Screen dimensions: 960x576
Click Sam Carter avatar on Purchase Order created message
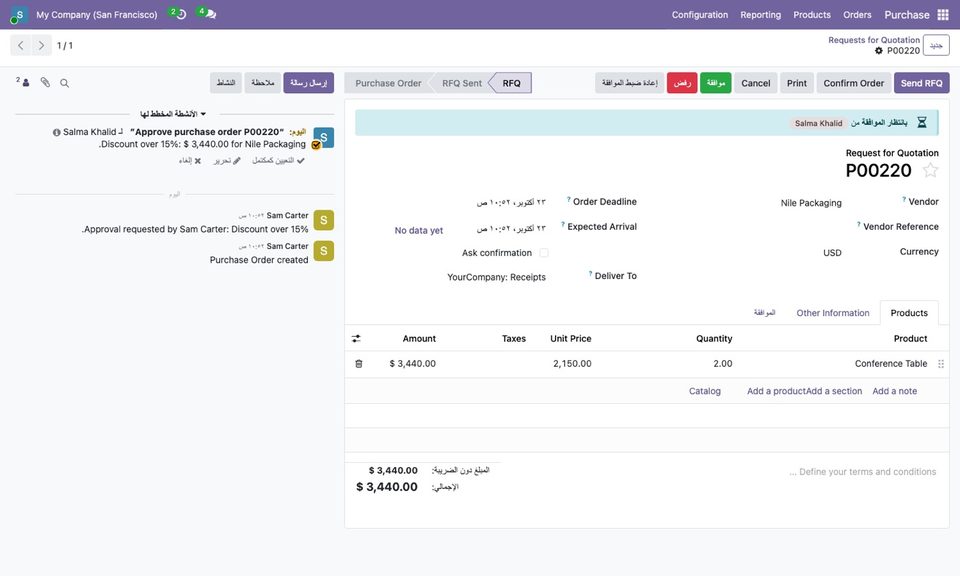[x=323, y=250]
